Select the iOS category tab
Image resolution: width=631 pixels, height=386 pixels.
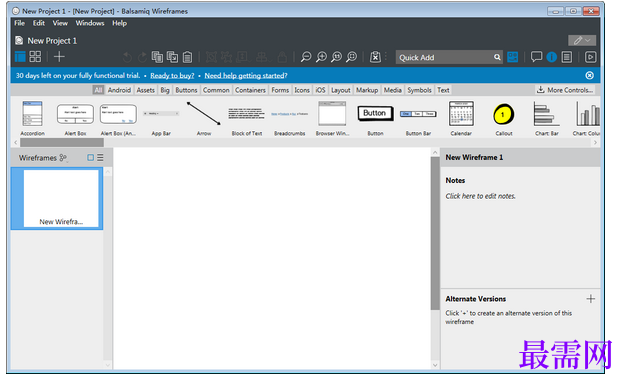click(320, 90)
